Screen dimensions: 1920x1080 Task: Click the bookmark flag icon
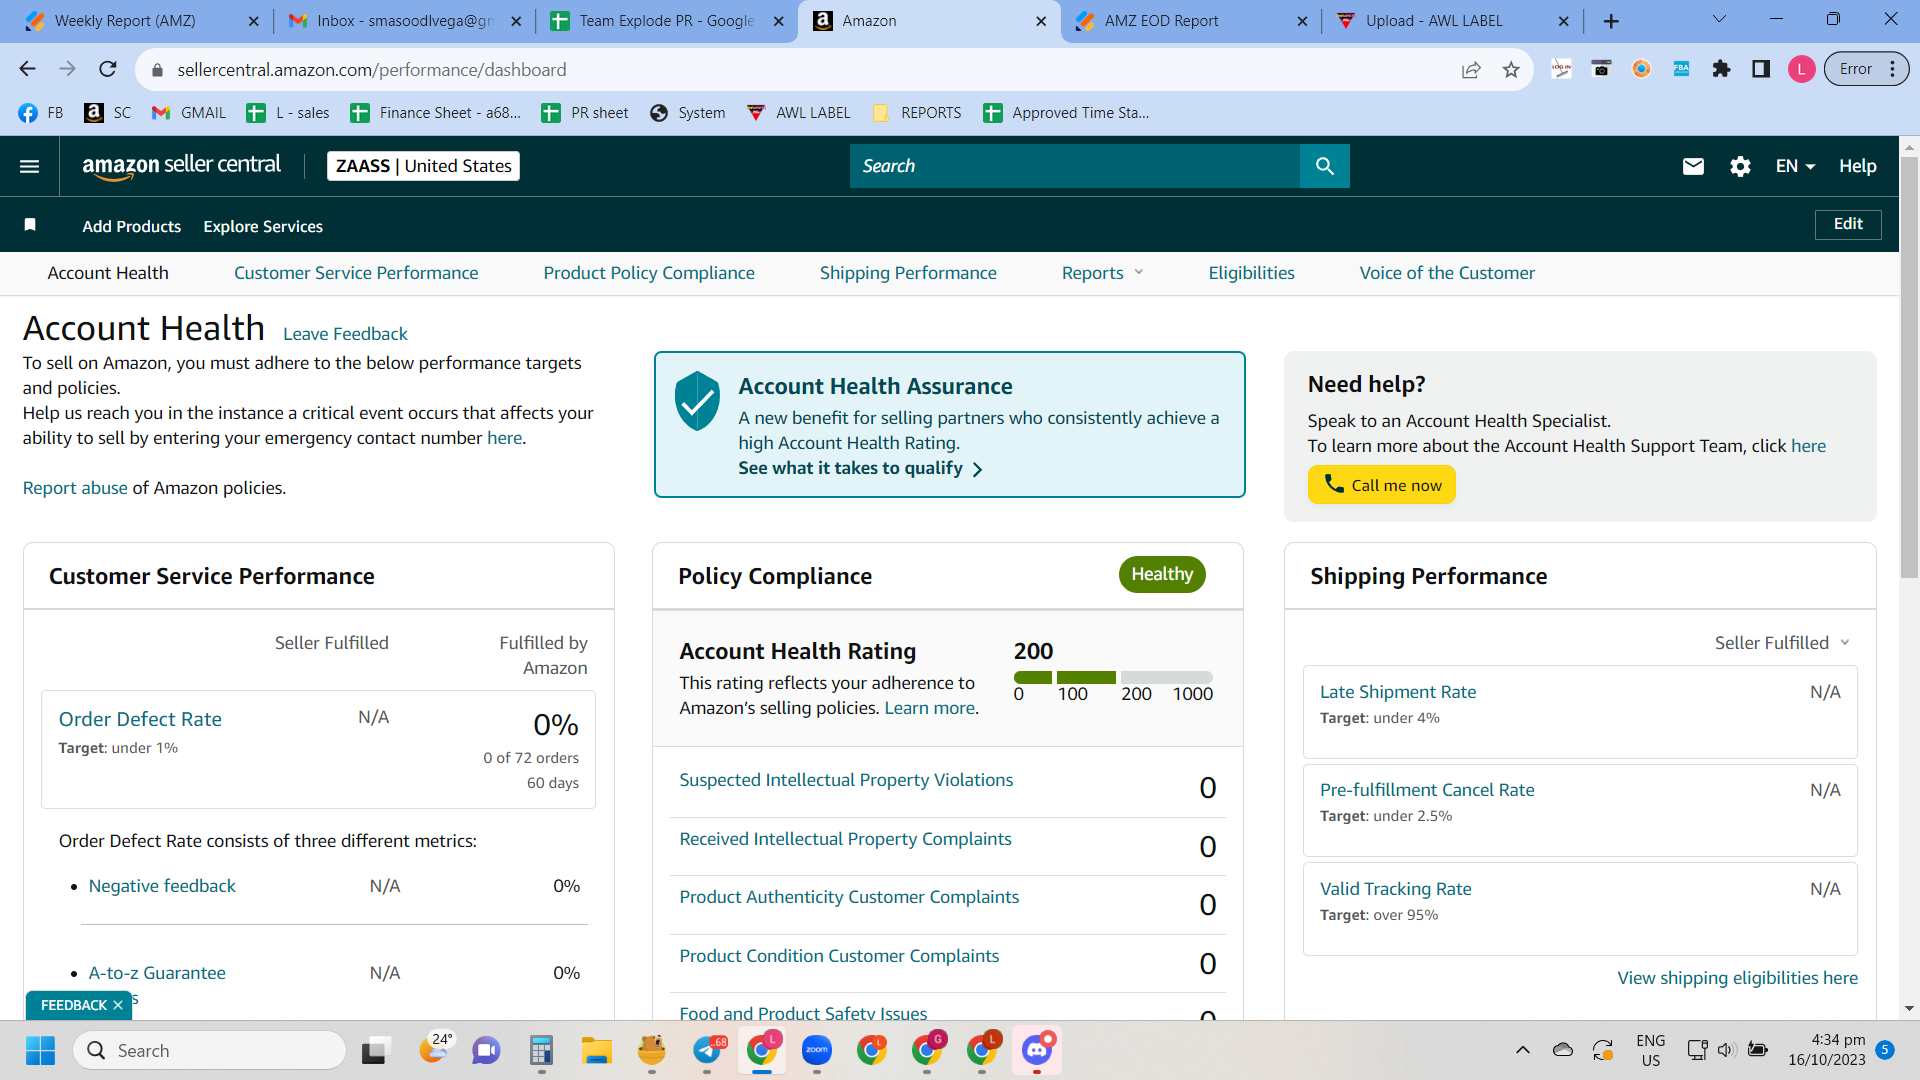pyautogui.click(x=30, y=225)
